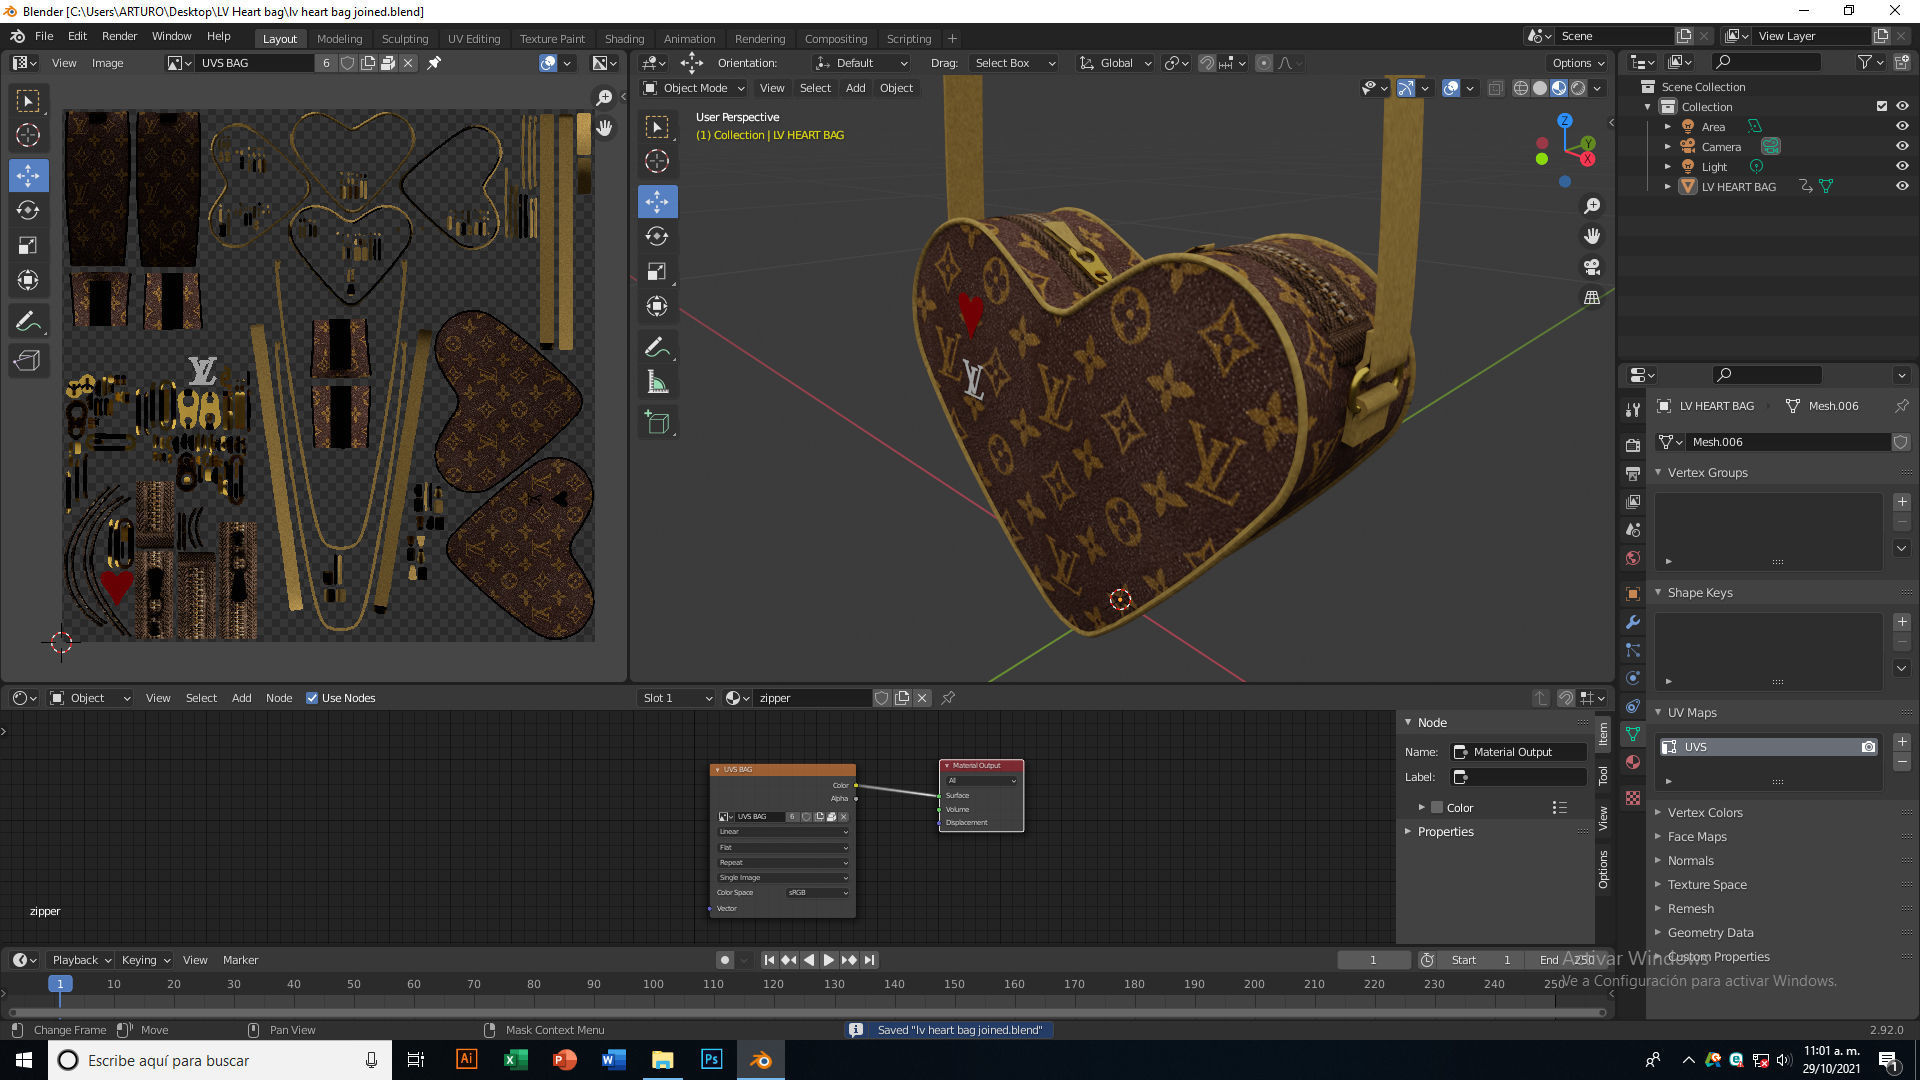
Task: Toggle the Use Nodes checkbox
Action: [312, 698]
